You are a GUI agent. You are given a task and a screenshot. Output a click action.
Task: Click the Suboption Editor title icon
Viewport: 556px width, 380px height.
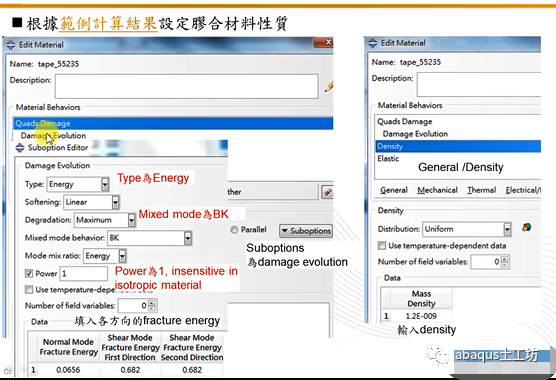tap(20, 147)
